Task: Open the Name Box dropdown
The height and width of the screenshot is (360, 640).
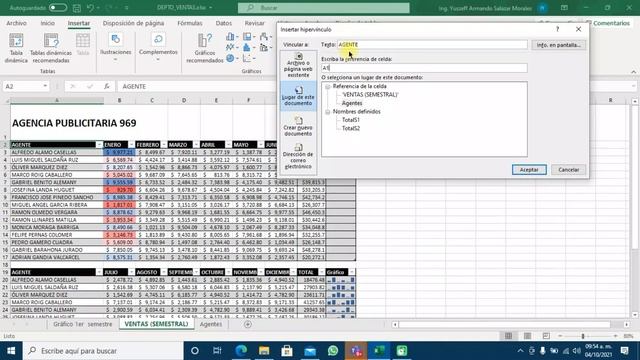Action: 45,86
